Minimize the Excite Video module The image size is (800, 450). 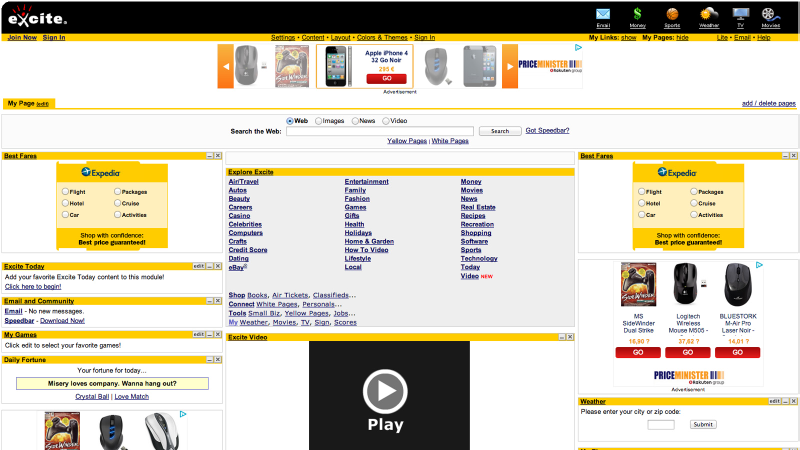pos(562,337)
